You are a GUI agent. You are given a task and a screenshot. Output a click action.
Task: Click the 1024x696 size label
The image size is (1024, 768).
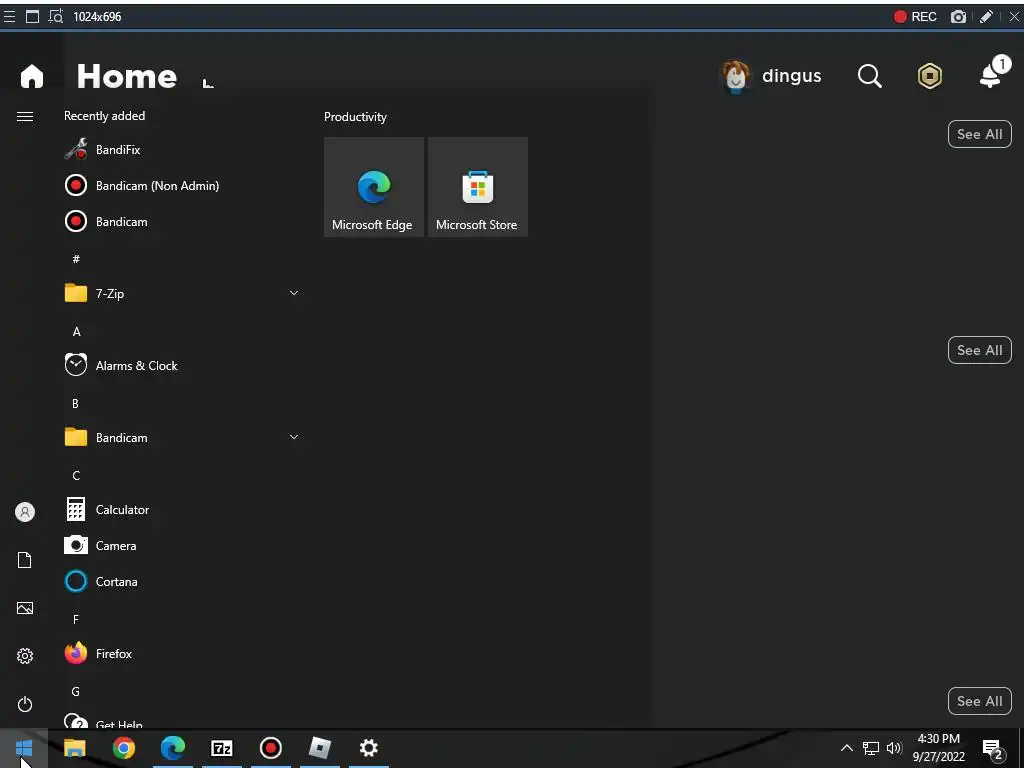pyautogui.click(x=97, y=17)
